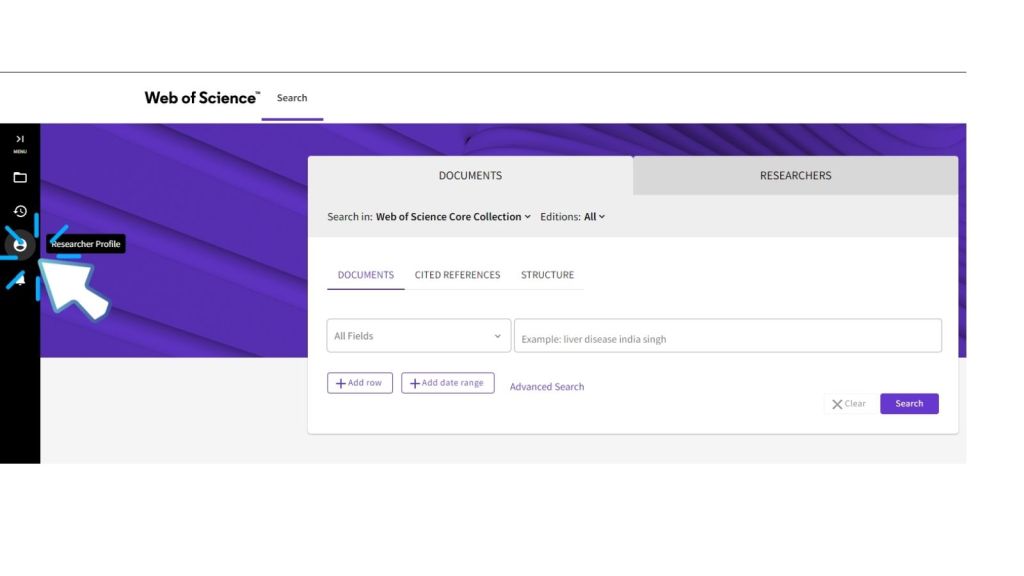
Task: Click the Web of Science logo
Action: coord(201,98)
